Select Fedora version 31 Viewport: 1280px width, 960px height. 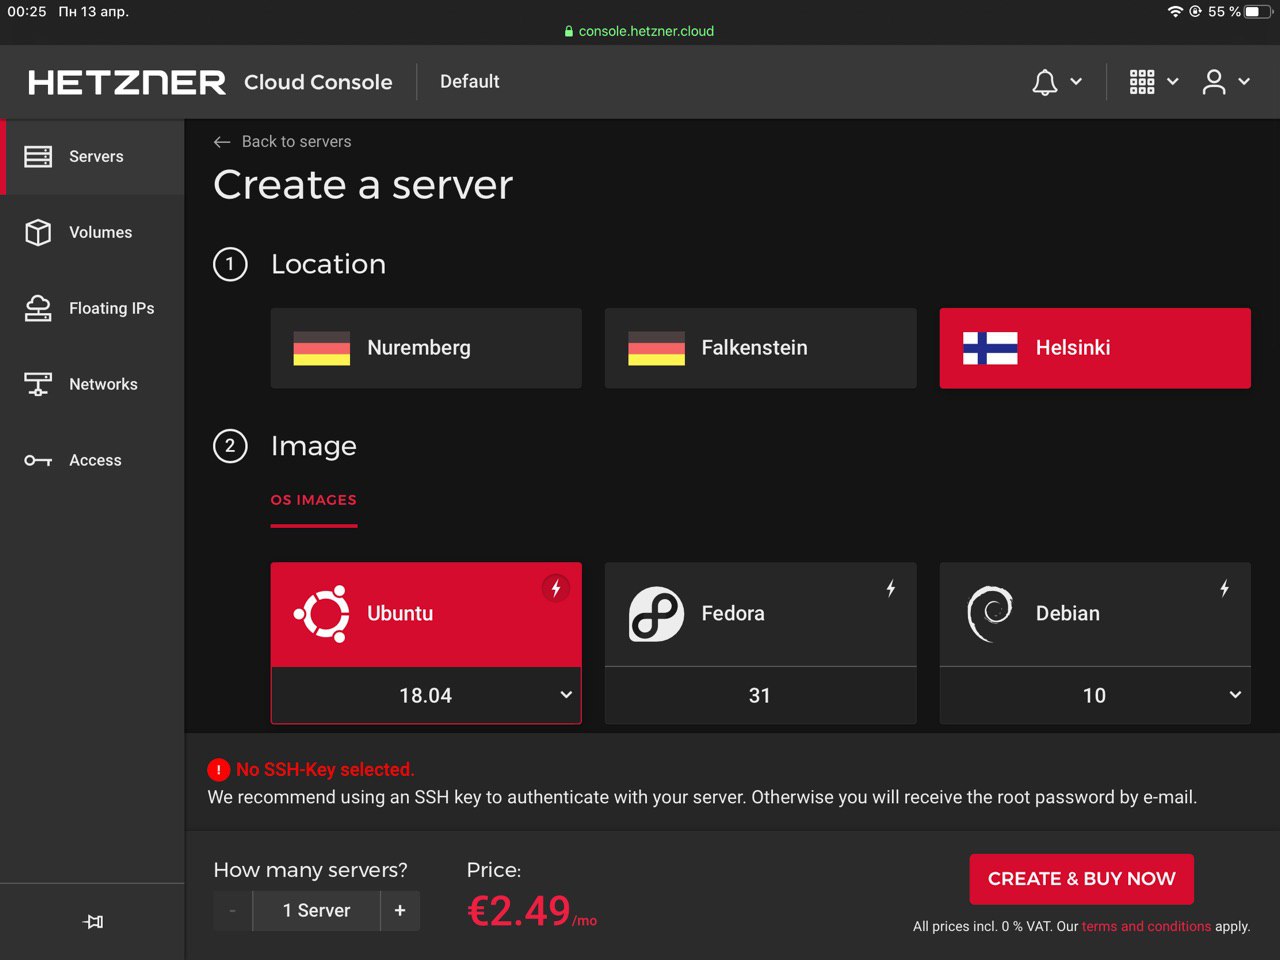pyautogui.click(x=760, y=695)
